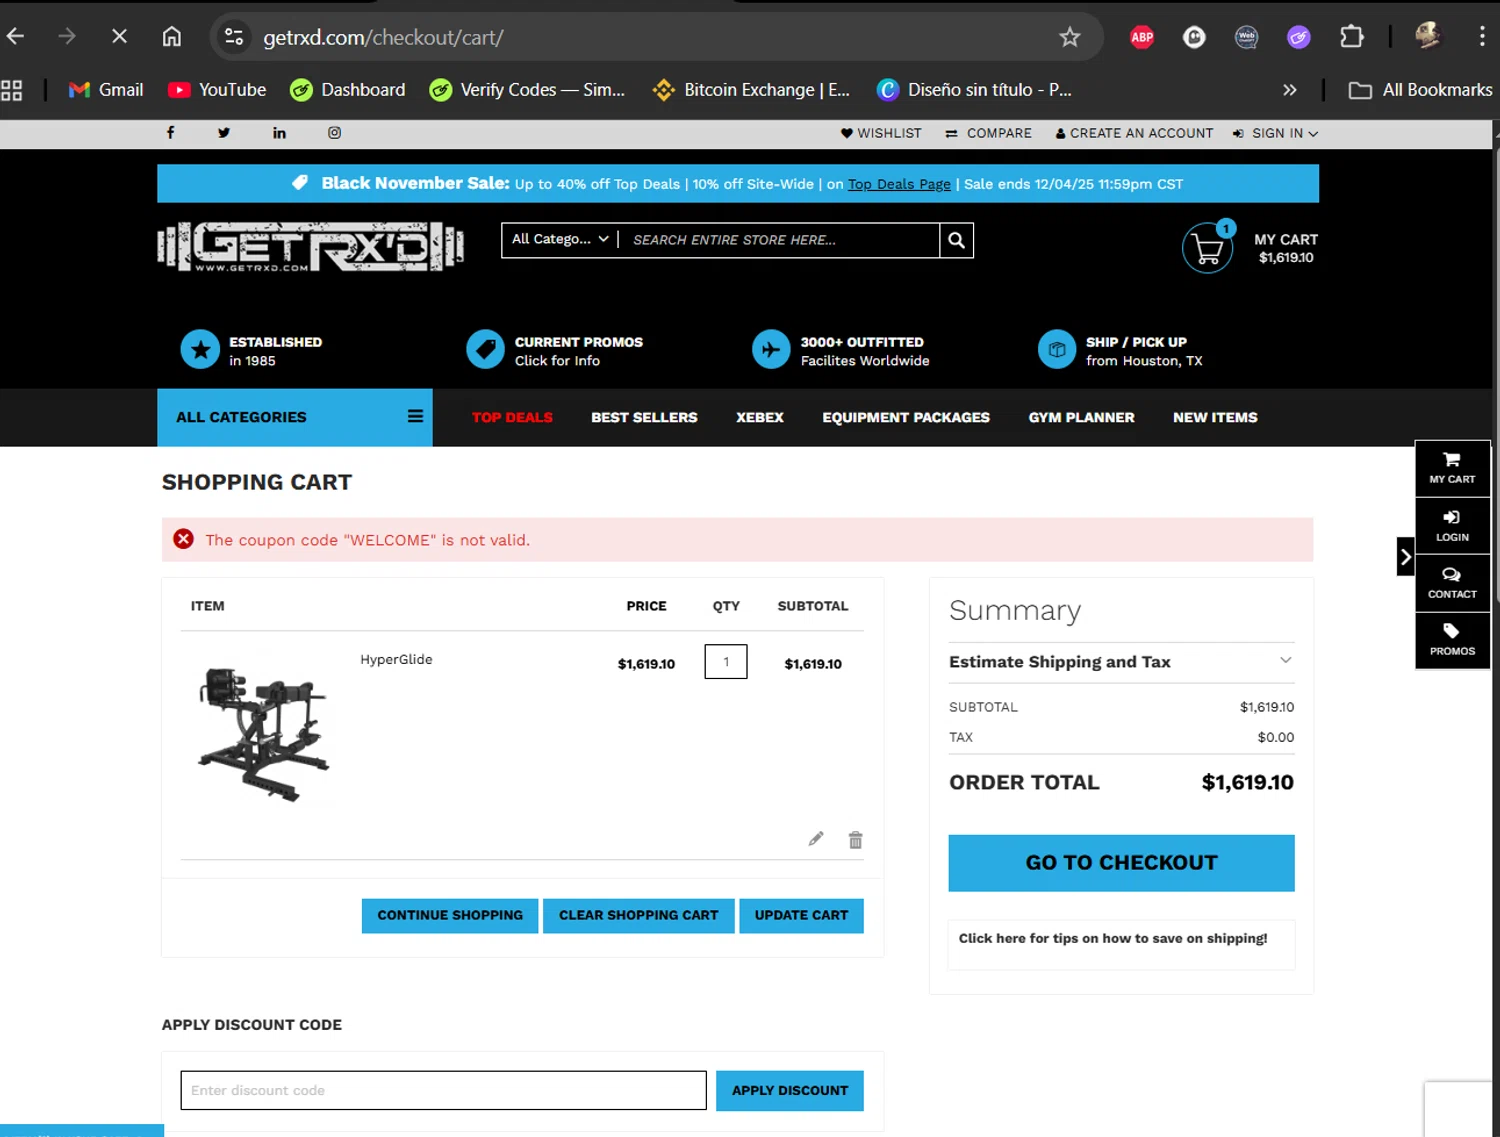
Task: Open the Gym Planner menu item
Action: pos(1081,417)
